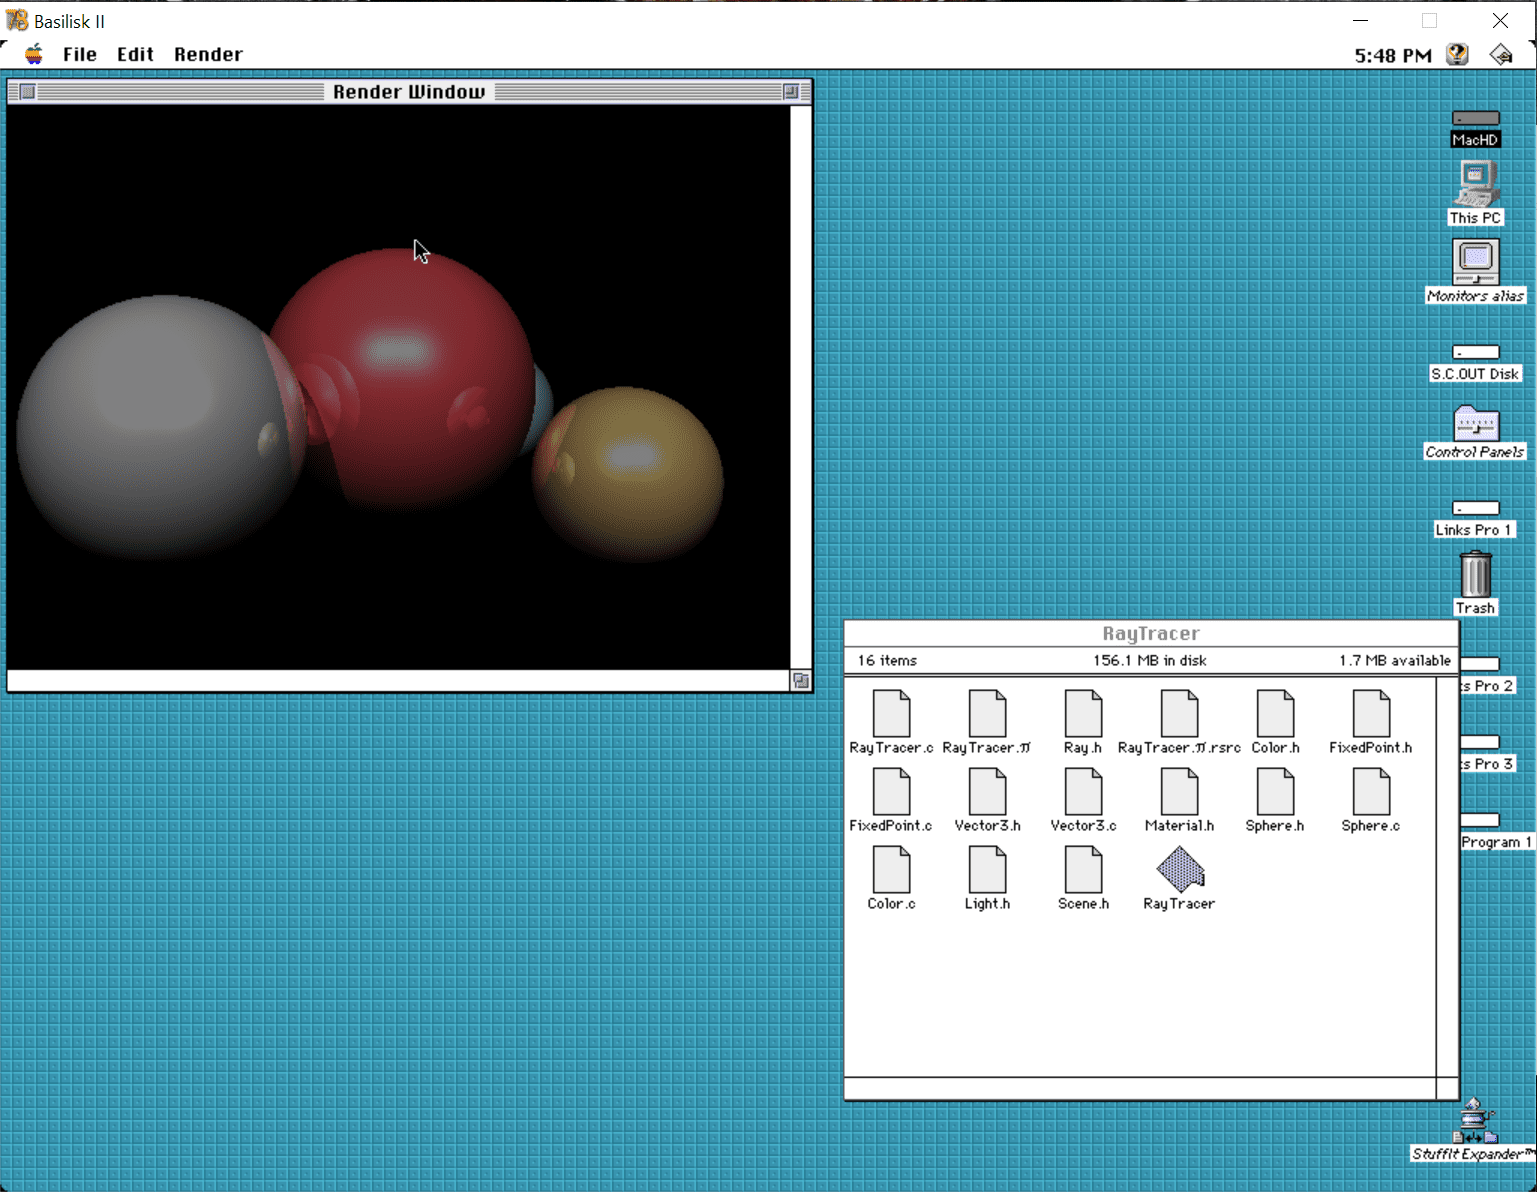Open the File menu
This screenshot has width=1537, height=1192.
[x=79, y=55]
